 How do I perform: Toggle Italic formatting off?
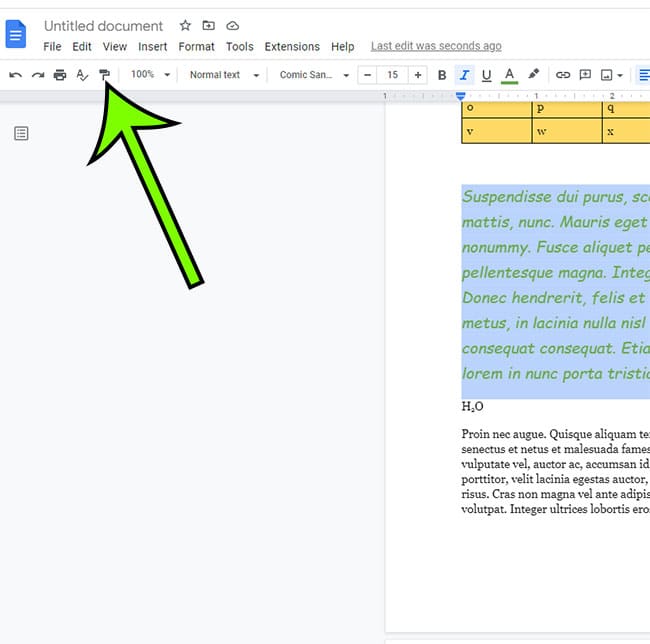tap(464, 75)
